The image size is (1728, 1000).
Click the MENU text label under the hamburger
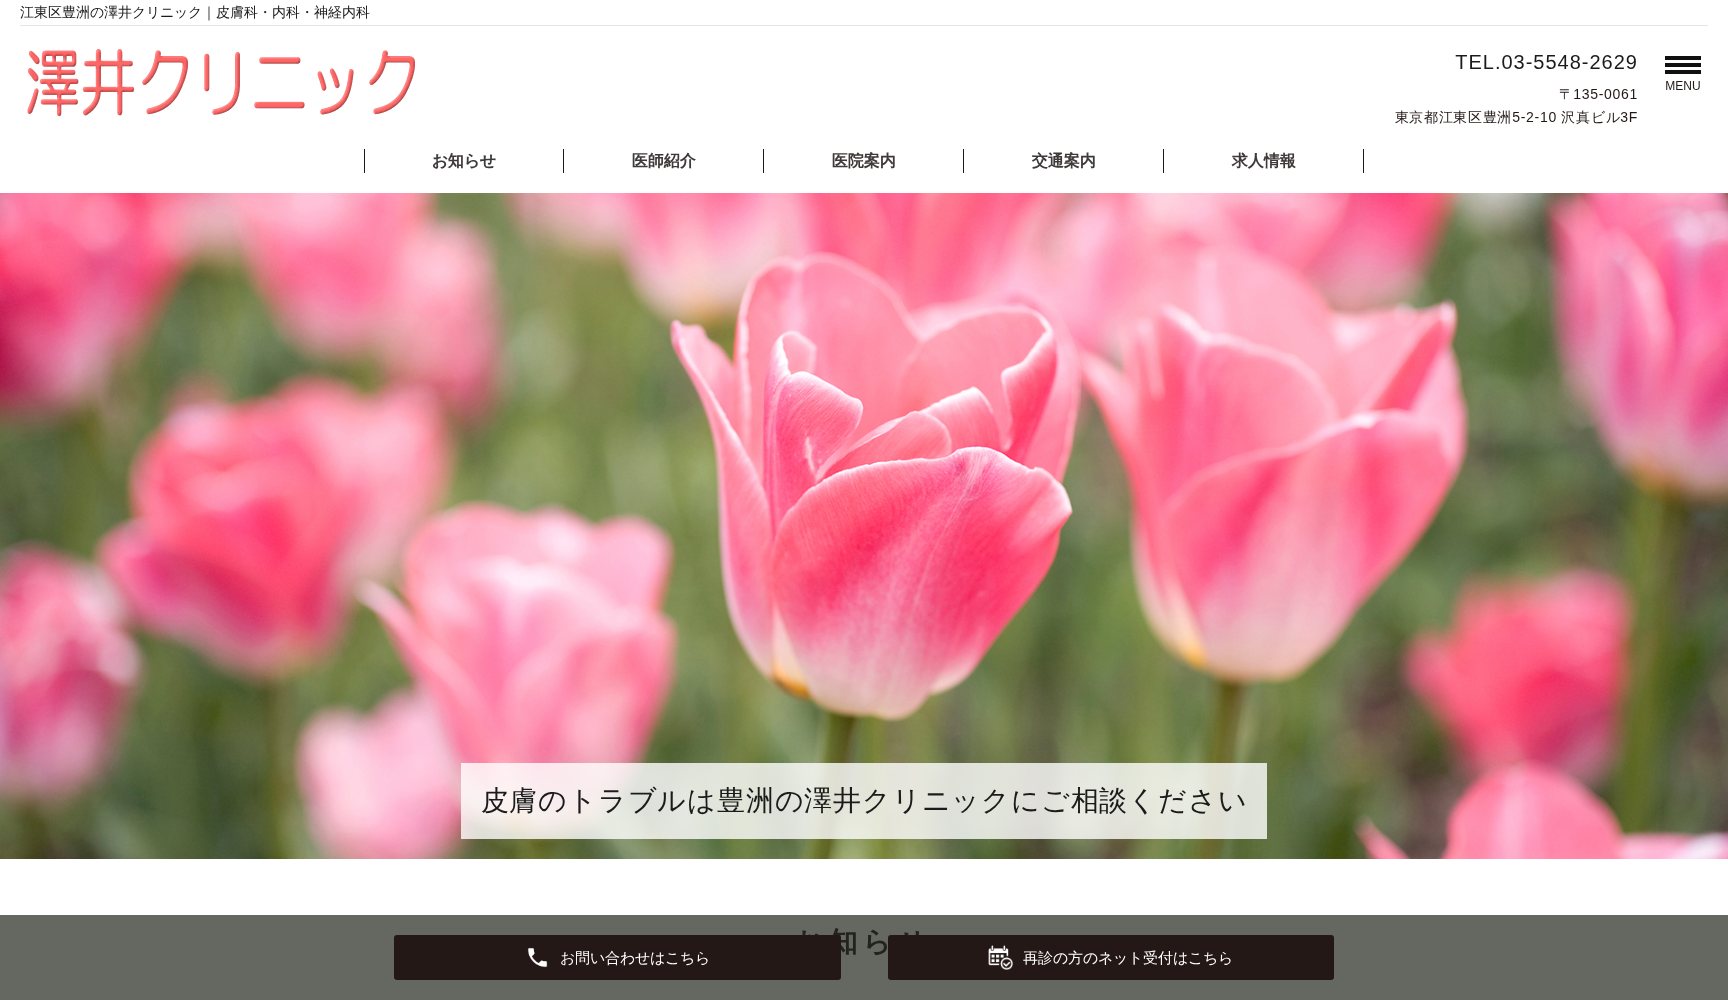click(x=1682, y=86)
